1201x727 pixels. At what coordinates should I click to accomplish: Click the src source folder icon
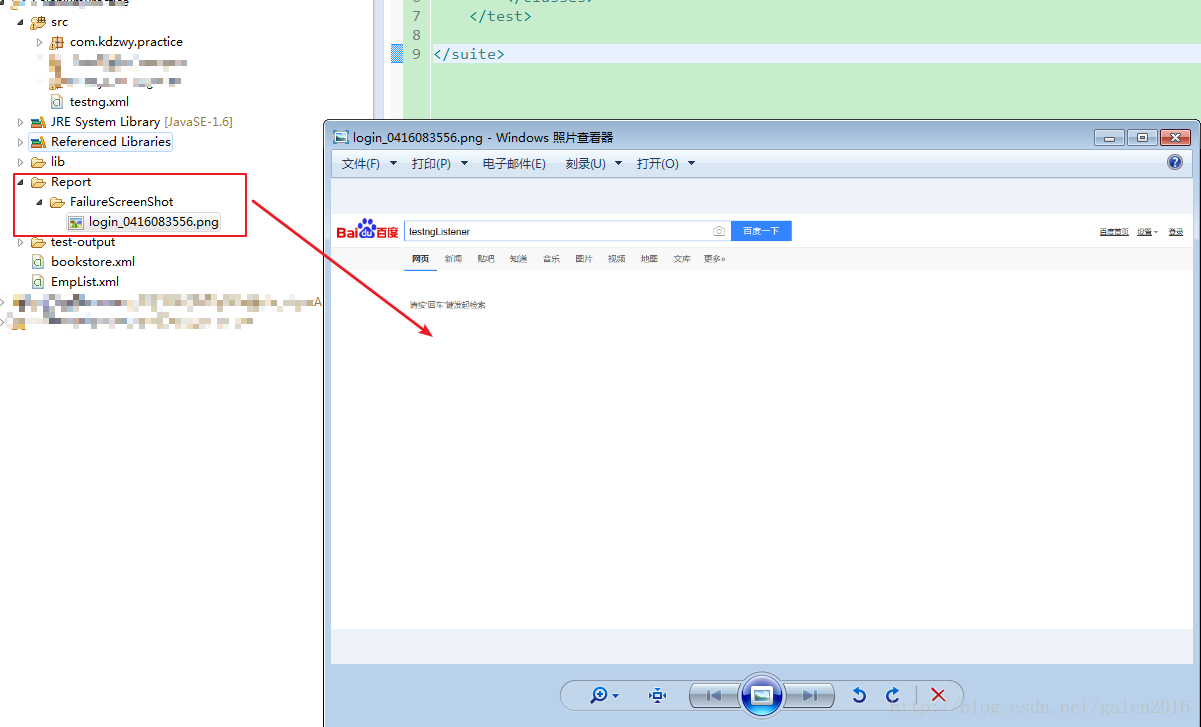coord(38,22)
